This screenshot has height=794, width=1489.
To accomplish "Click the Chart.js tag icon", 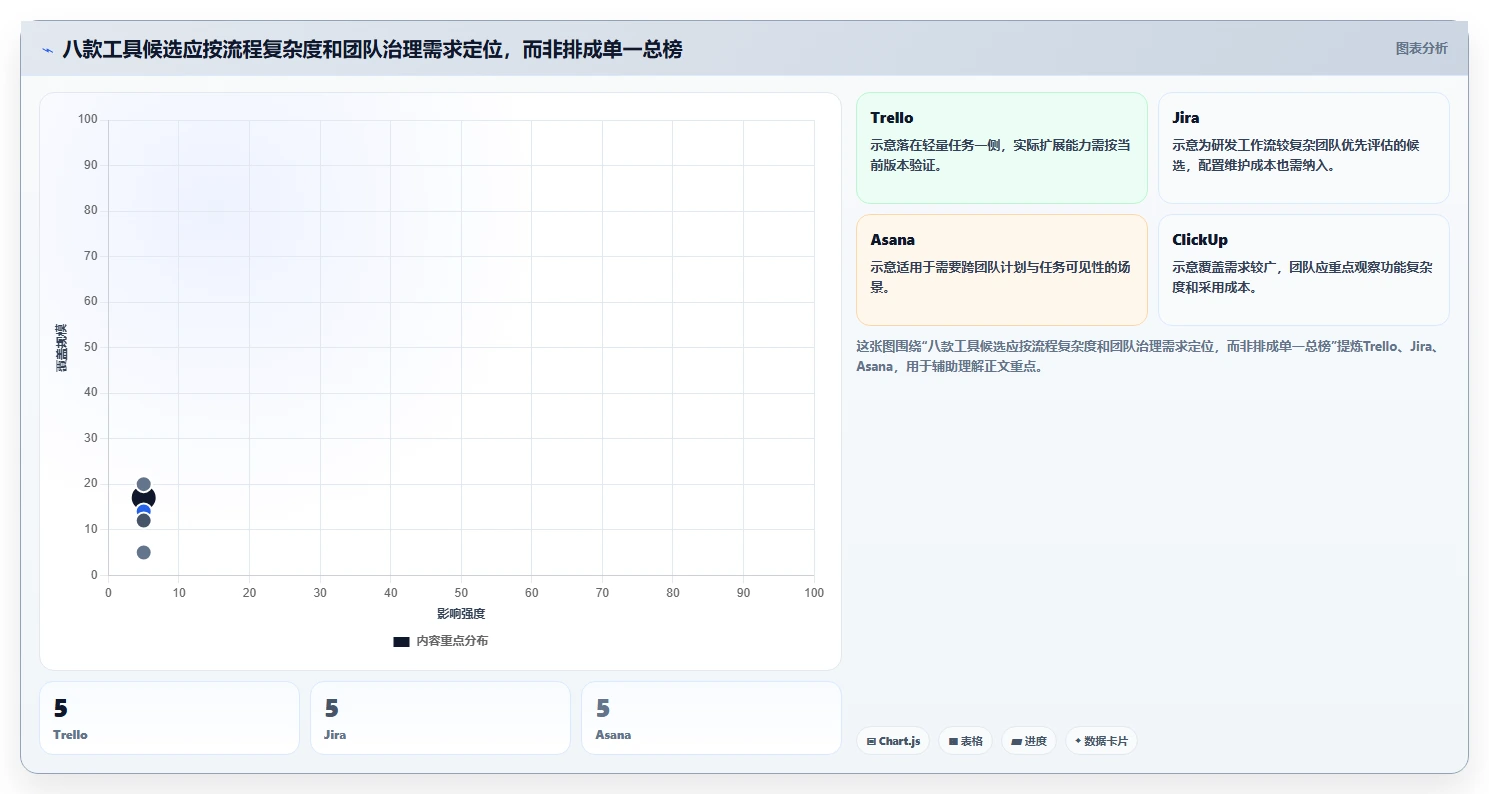I will pos(871,742).
